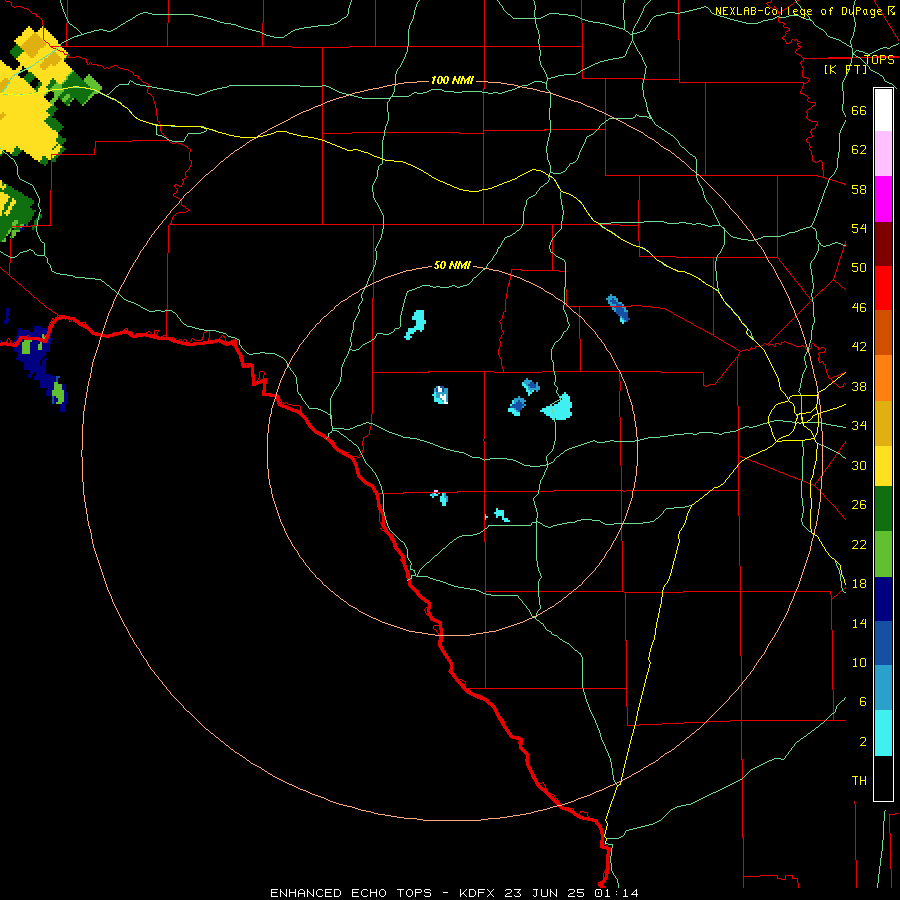Screen dimensions: 900x900
Task: Click the black TH threshold legend swatch
Action: click(x=883, y=778)
